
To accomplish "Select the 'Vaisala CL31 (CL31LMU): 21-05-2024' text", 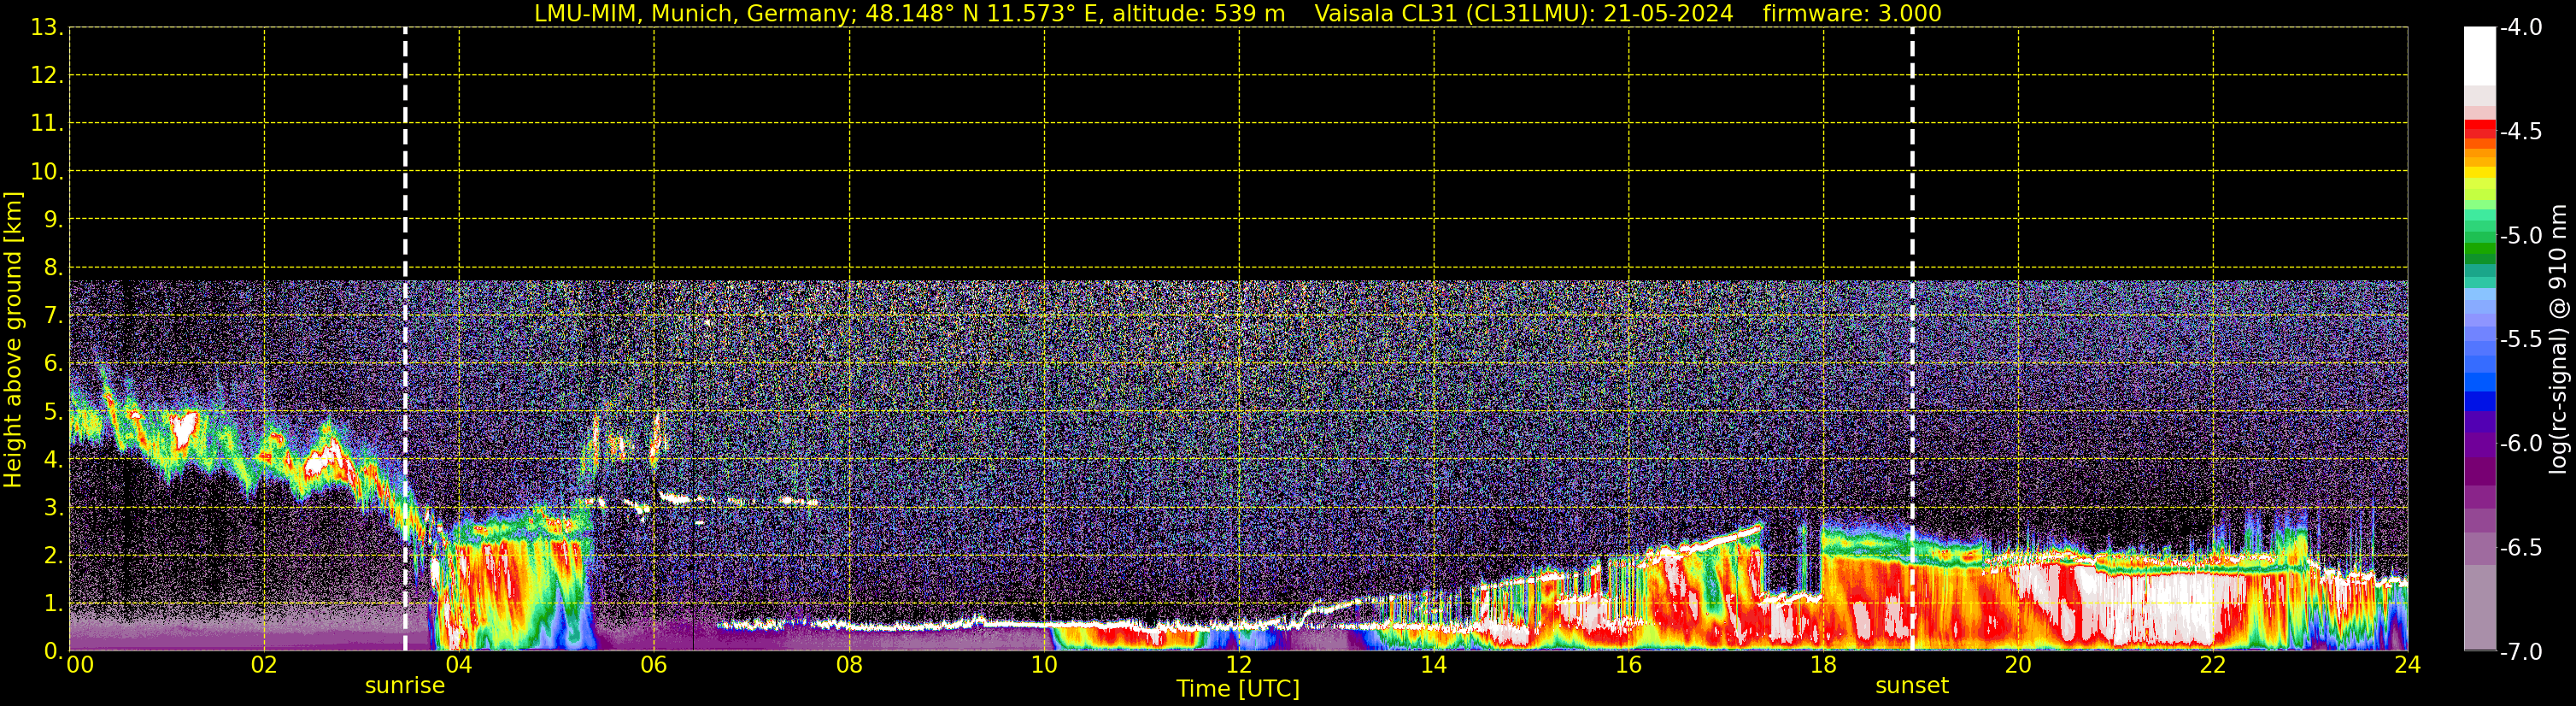I will pyautogui.click(x=1523, y=14).
